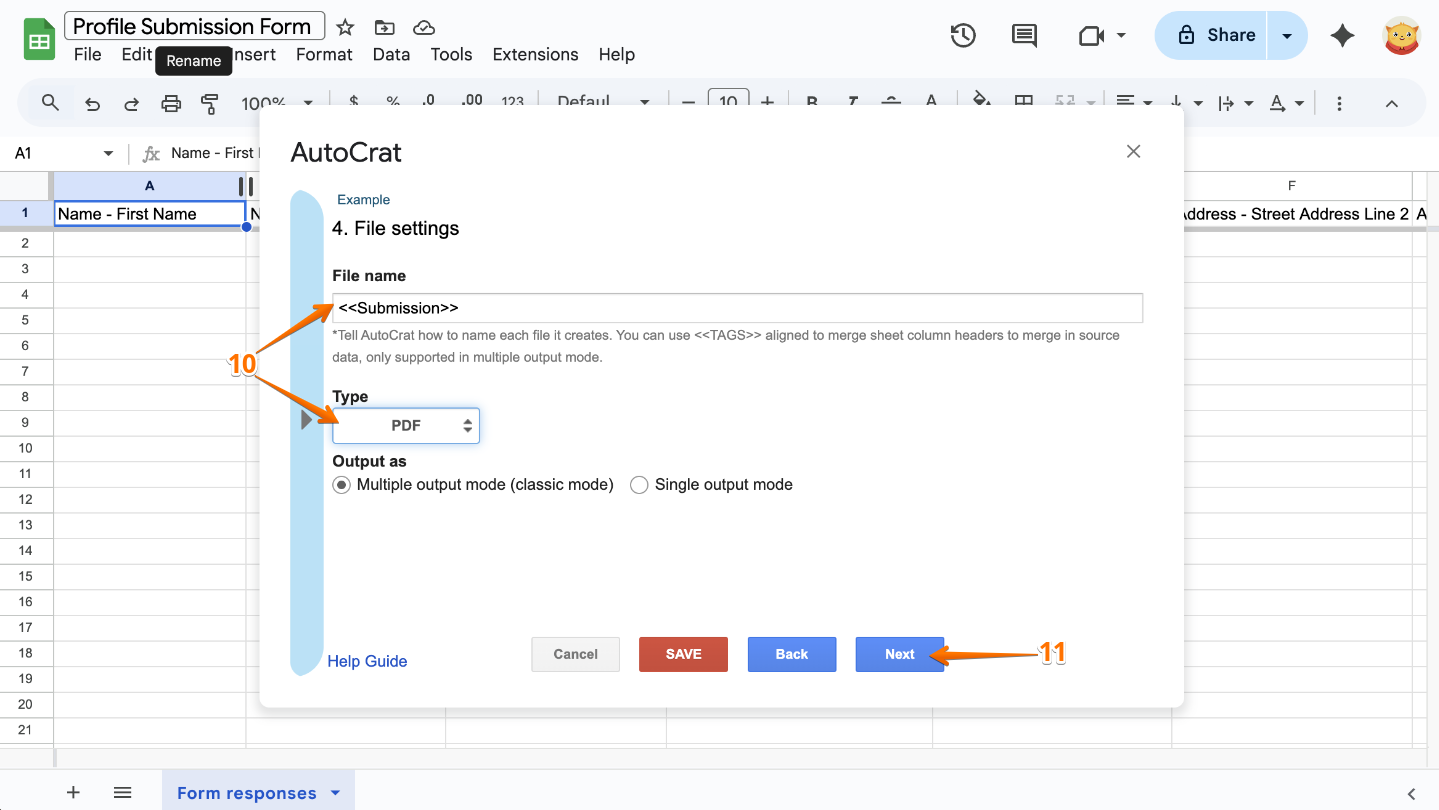Format selection as currency
Screen dimensions: 1439x810
352,102
